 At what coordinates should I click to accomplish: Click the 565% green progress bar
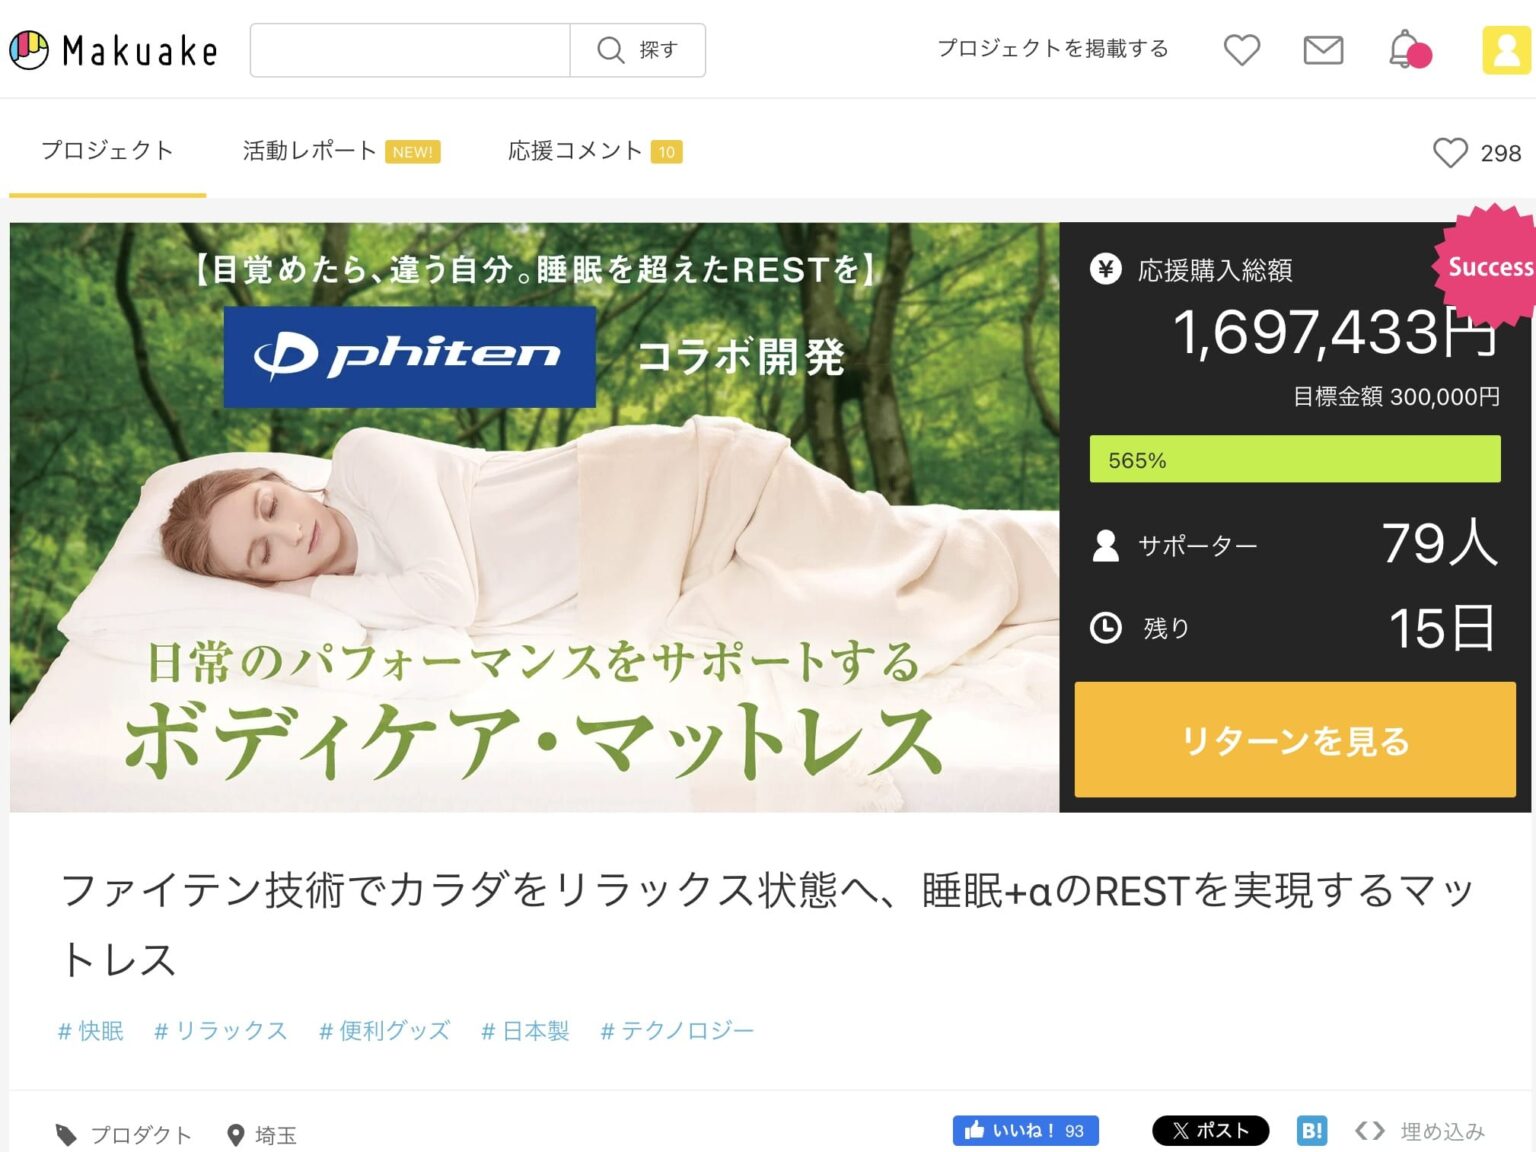[x=1295, y=459]
